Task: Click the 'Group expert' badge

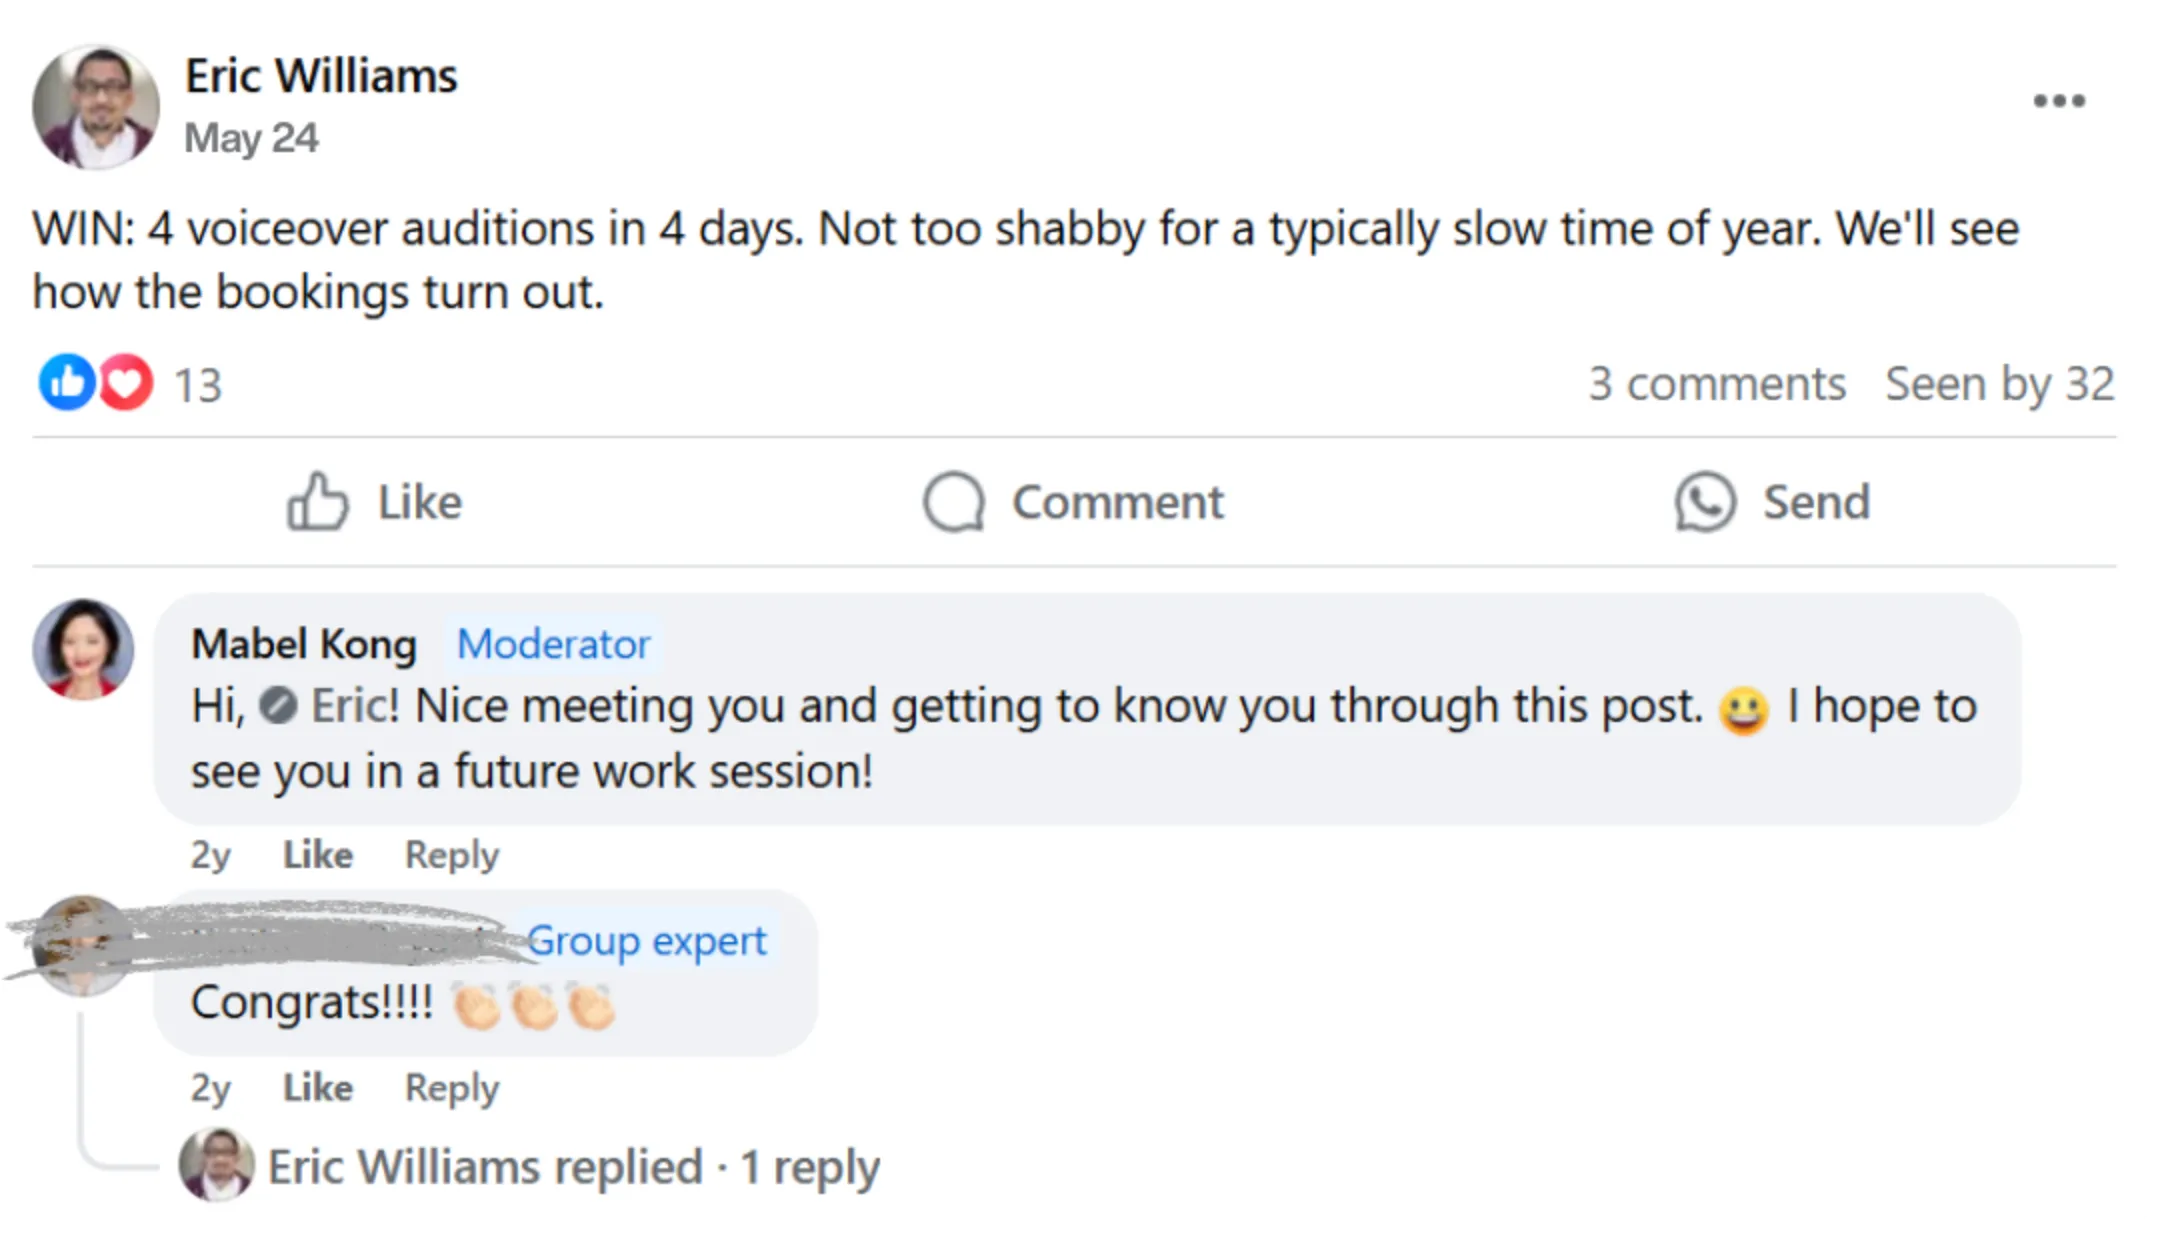Action: tap(646, 941)
